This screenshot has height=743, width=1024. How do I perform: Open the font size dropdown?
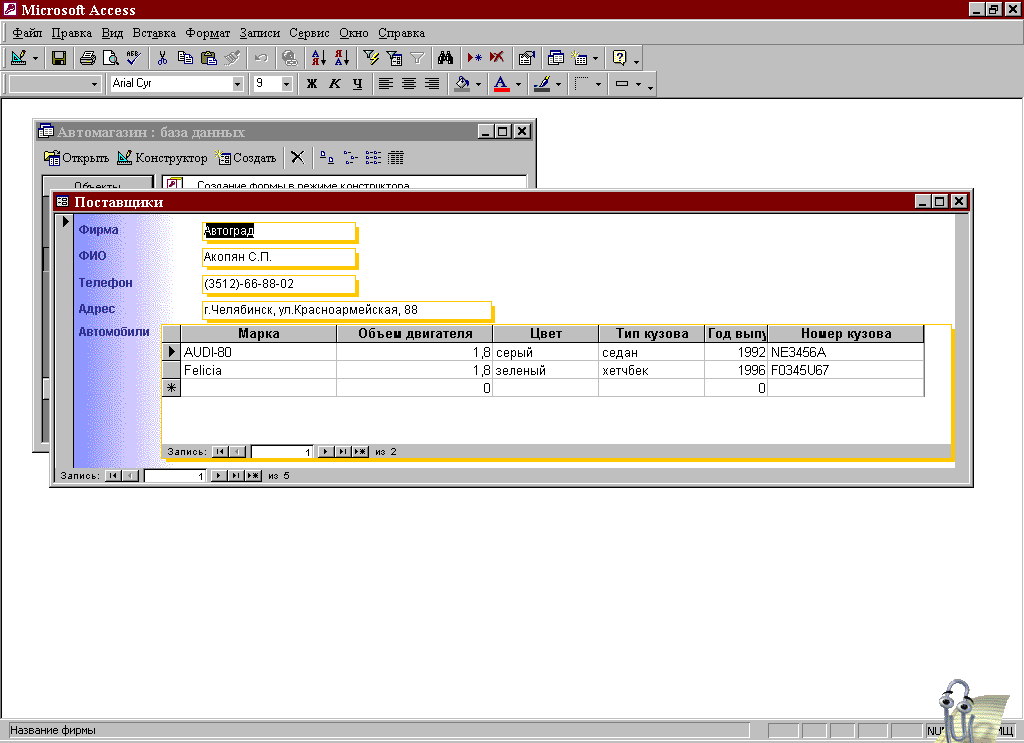tap(286, 84)
